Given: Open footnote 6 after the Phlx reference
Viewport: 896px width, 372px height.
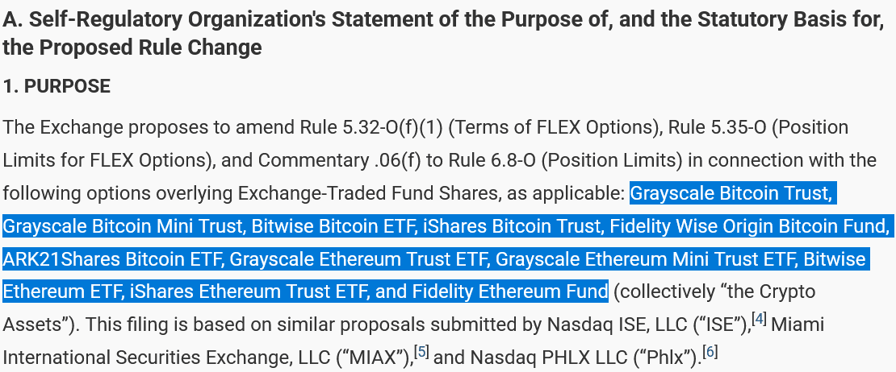Looking at the screenshot, I should [709, 352].
